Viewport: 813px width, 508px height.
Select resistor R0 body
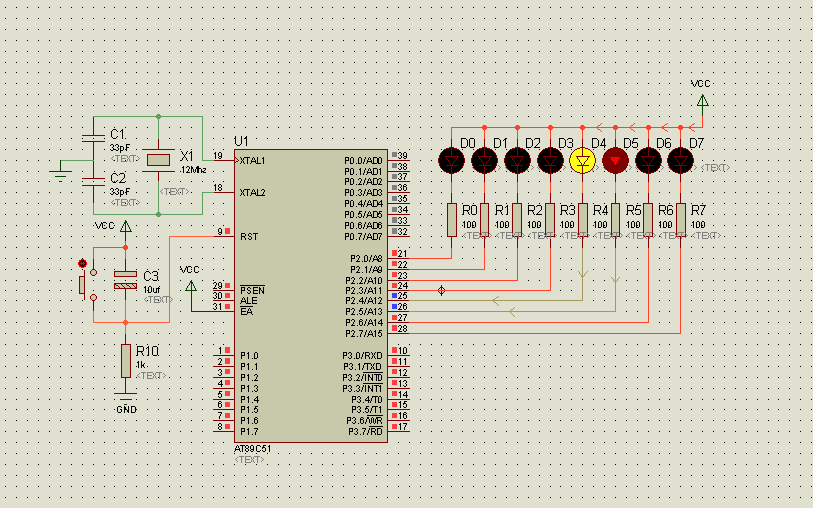coord(452,220)
